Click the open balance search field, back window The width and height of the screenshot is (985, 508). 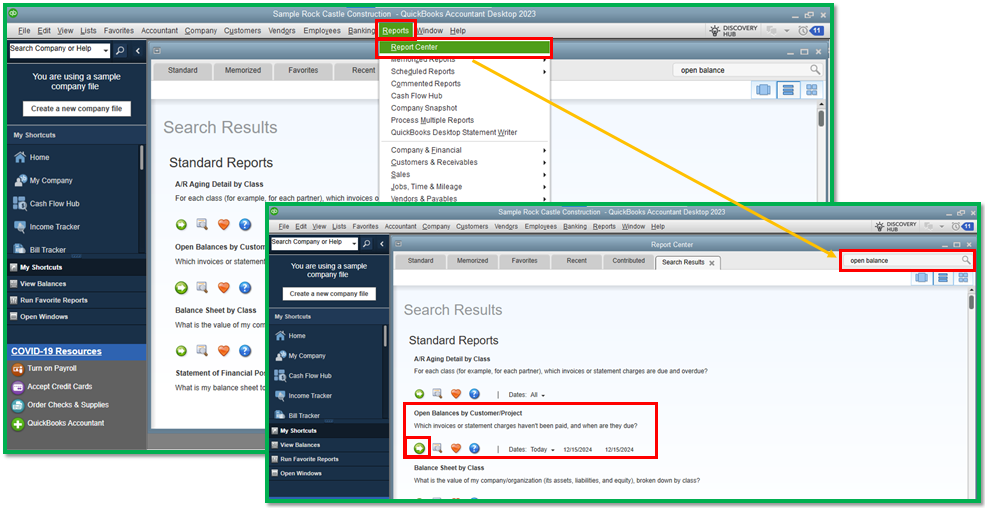click(x=747, y=70)
